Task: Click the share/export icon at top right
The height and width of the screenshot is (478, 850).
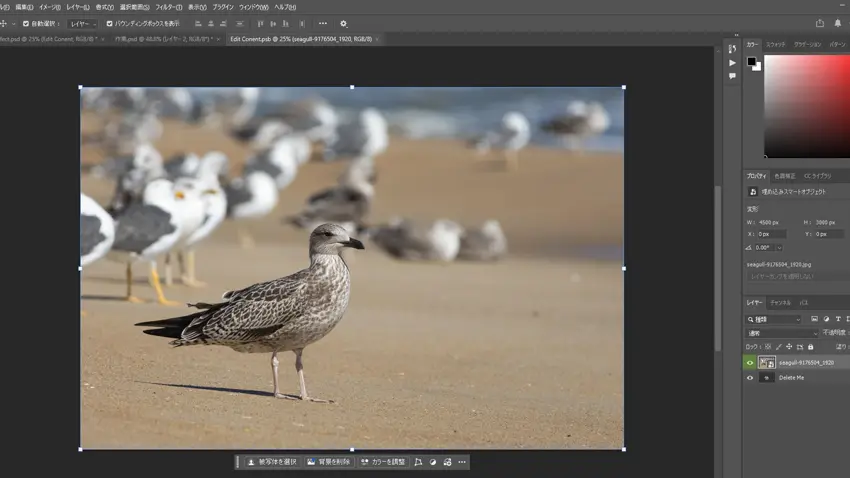Action: (820, 24)
